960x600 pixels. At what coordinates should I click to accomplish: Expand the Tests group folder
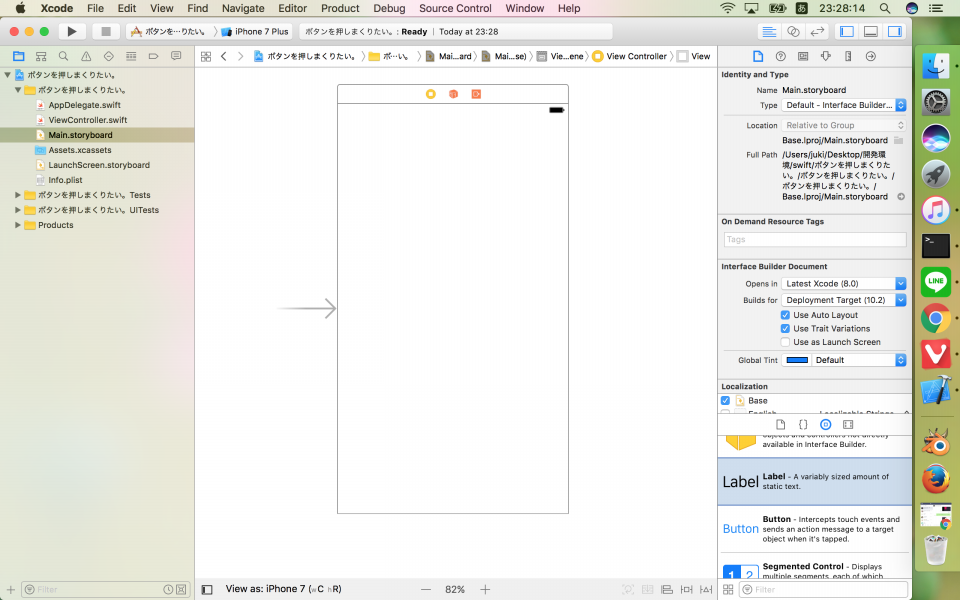(x=18, y=195)
